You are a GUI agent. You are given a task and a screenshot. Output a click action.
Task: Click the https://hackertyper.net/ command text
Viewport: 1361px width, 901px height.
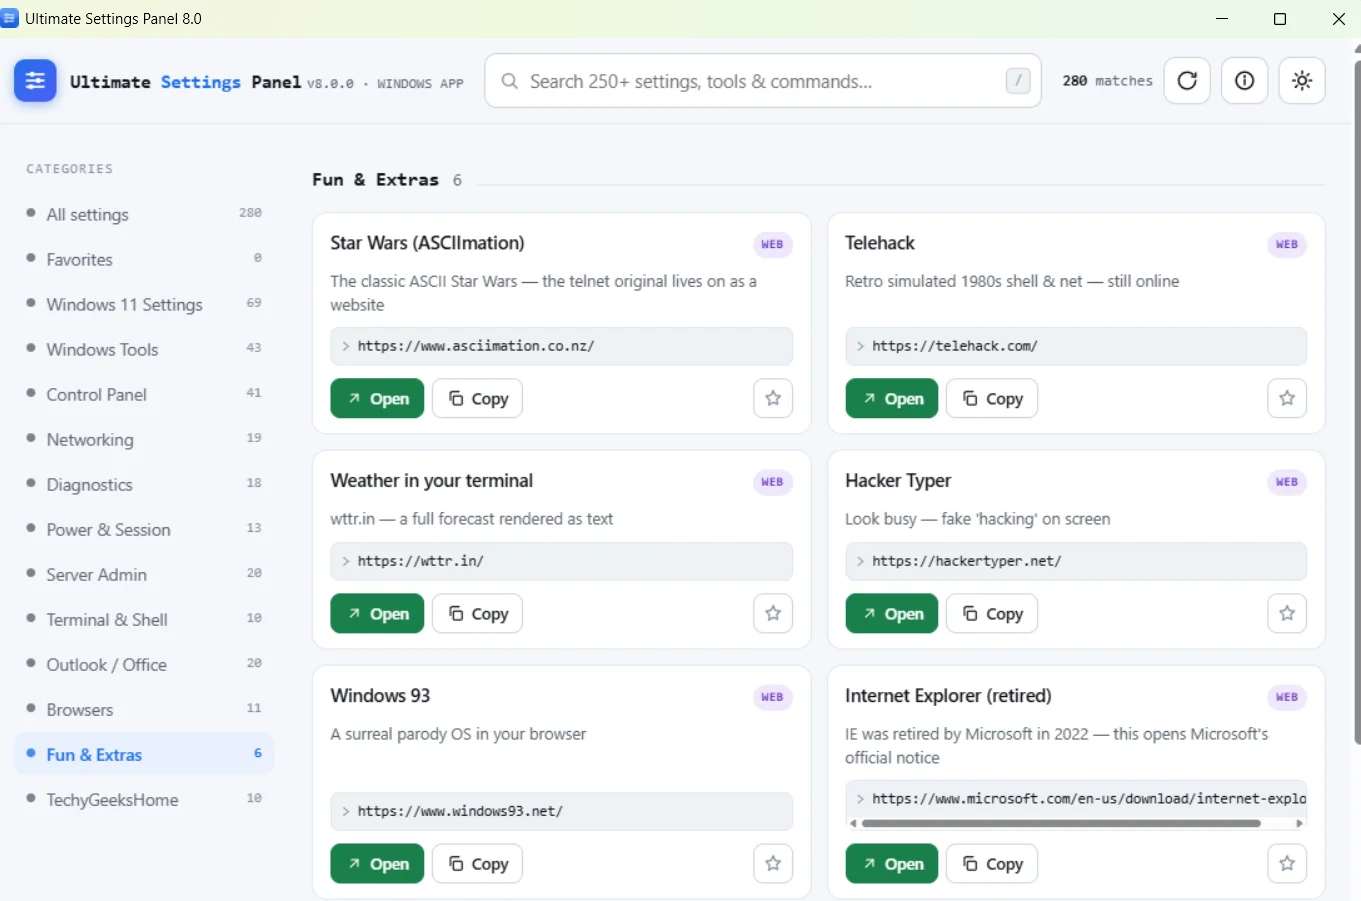coord(967,561)
